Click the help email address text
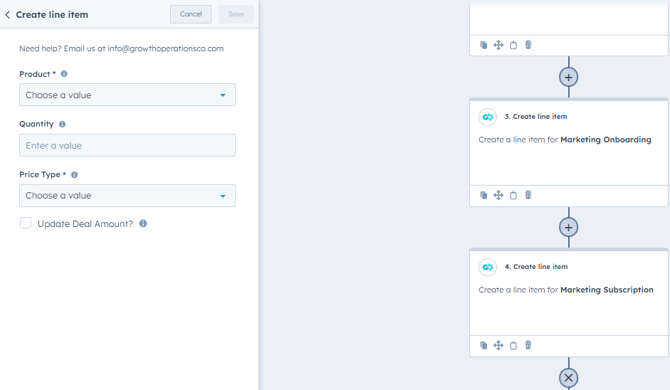Image resolution: width=670 pixels, height=390 pixels. (165, 48)
